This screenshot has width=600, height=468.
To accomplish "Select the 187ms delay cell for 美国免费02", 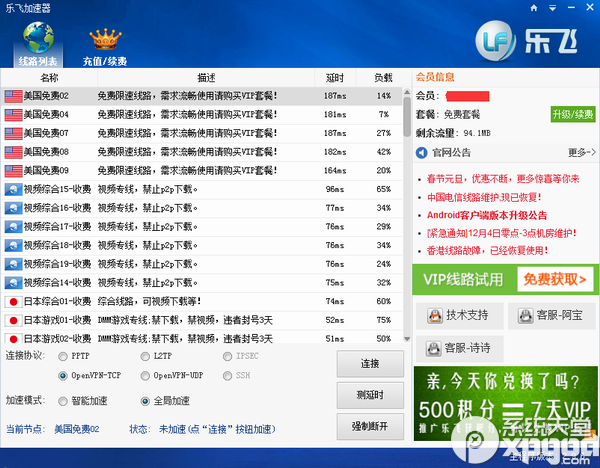I will click(x=335, y=96).
